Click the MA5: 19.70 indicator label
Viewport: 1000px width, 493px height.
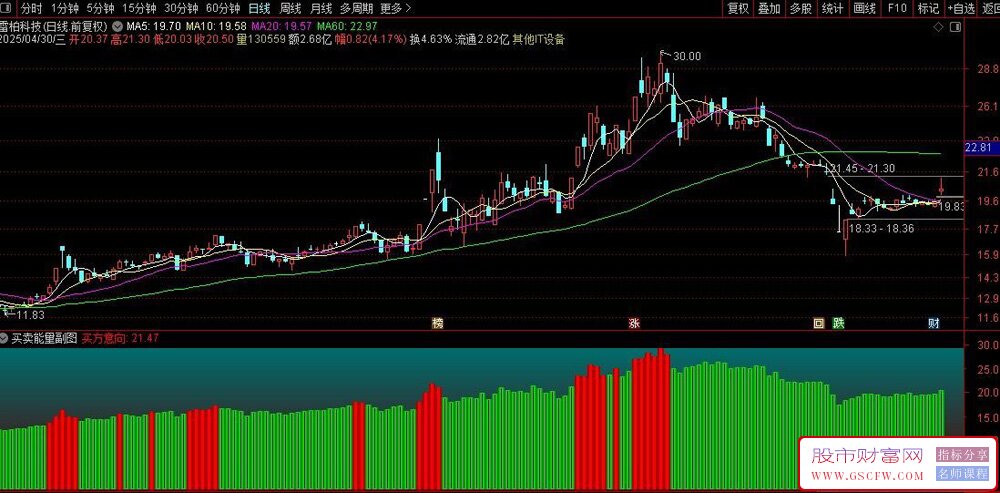tap(154, 27)
